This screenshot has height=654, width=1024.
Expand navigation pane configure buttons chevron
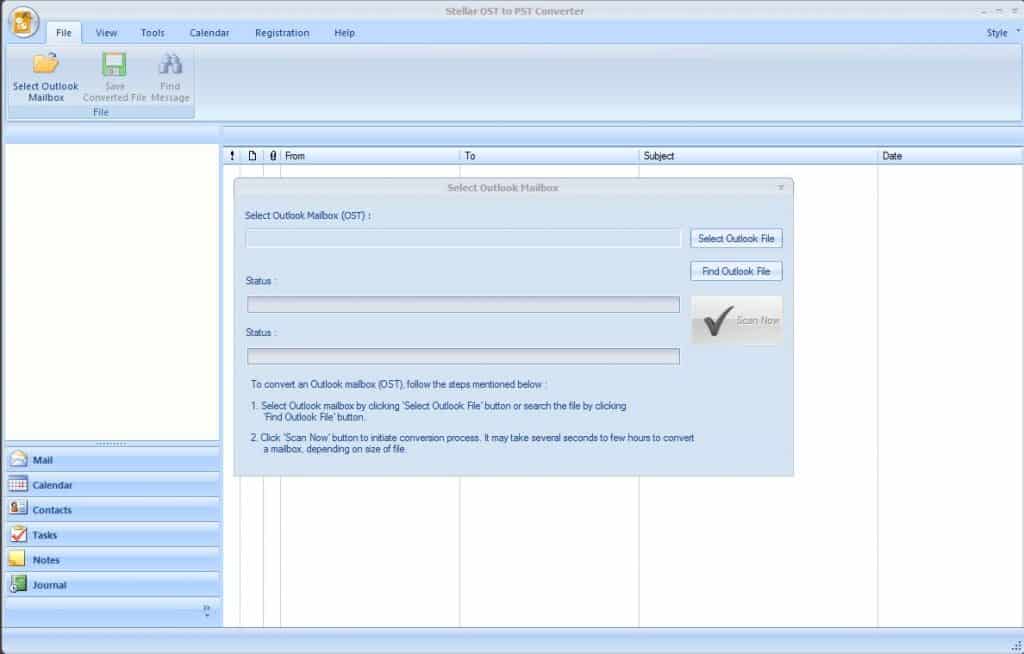[x=206, y=611]
